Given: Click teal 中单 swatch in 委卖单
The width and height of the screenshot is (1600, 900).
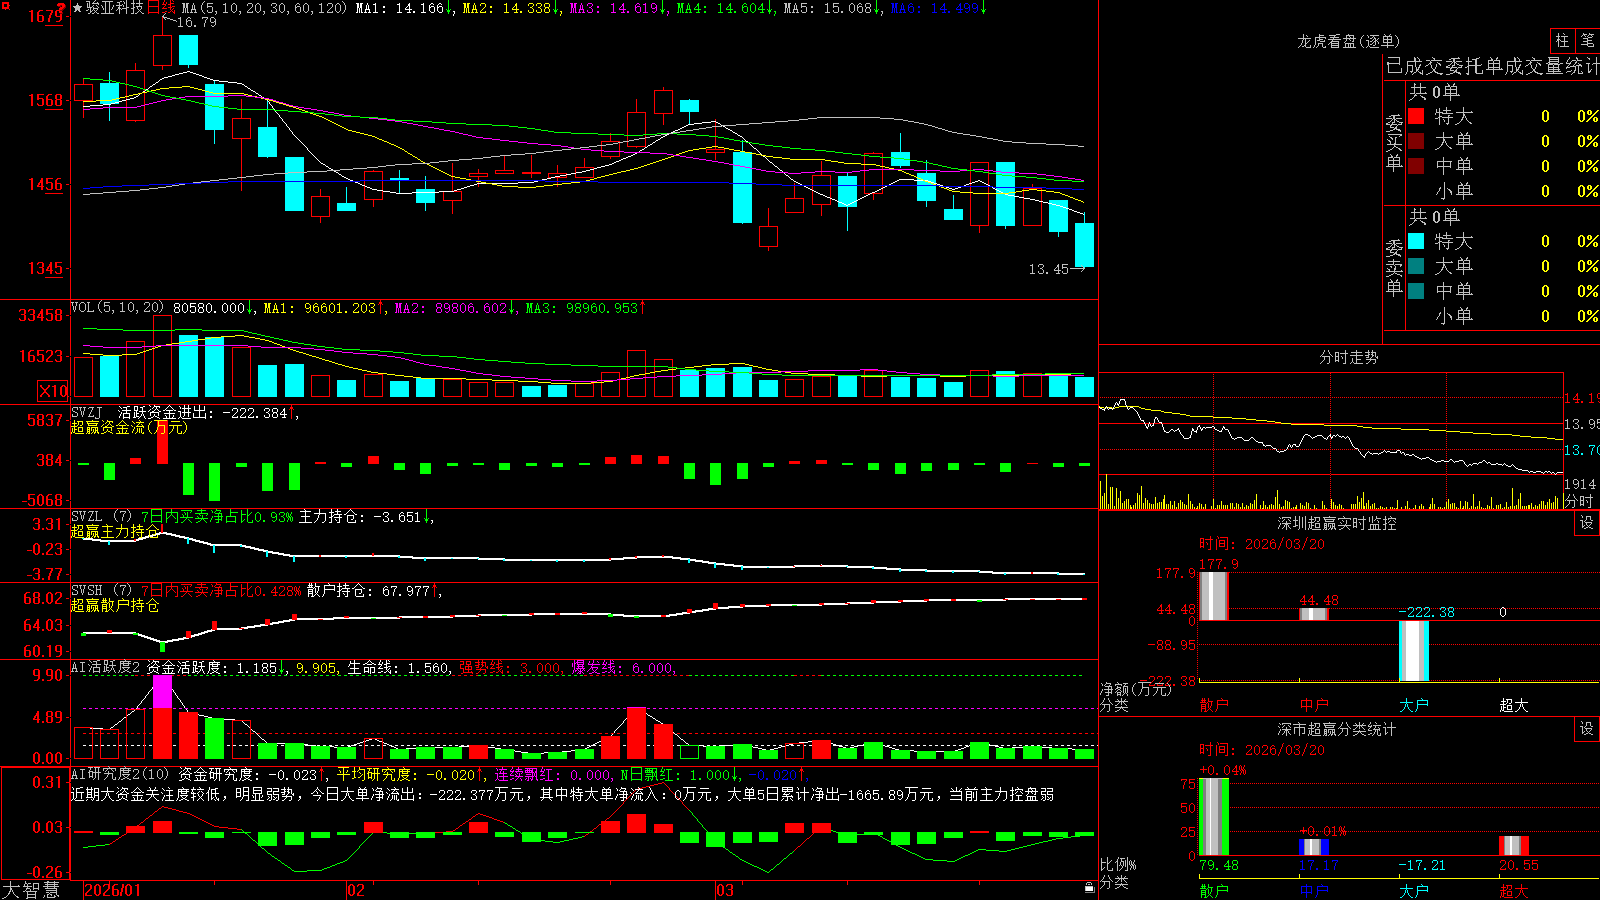Looking at the screenshot, I should click(x=1416, y=291).
